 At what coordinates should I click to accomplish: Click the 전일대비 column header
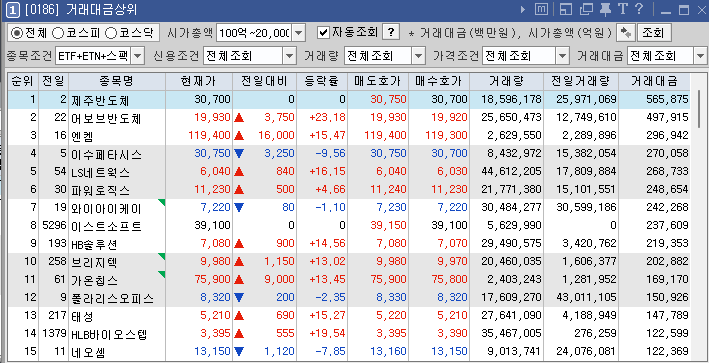[265, 81]
